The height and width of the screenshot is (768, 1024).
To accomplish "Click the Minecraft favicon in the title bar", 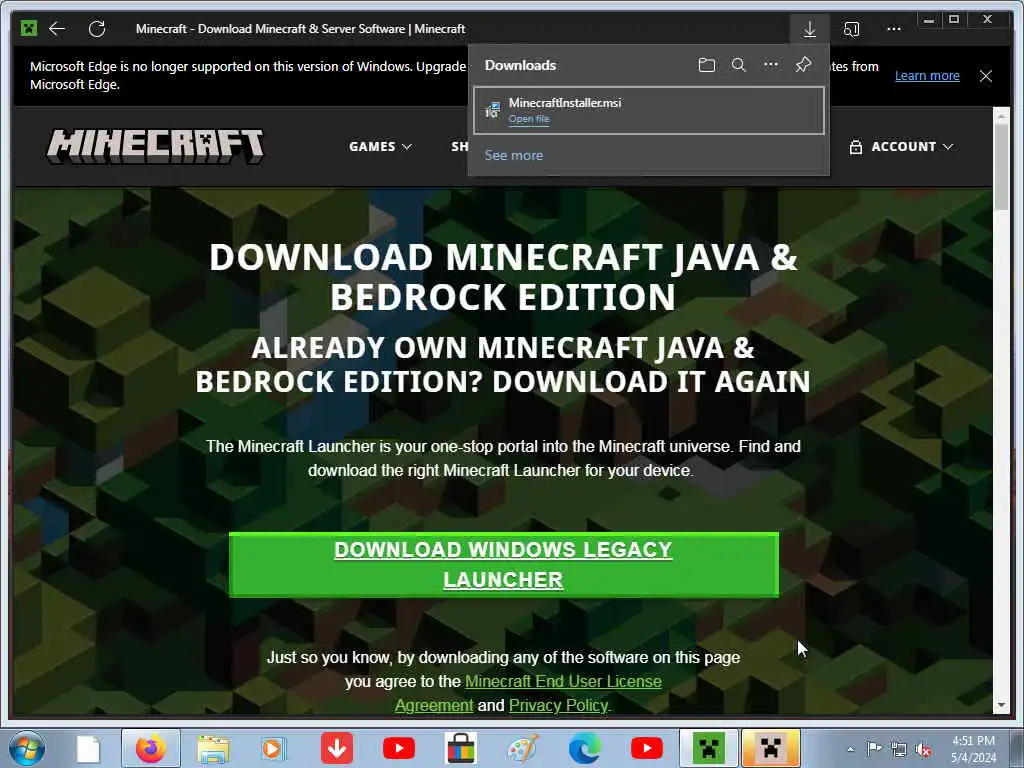I will coord(29,28).
